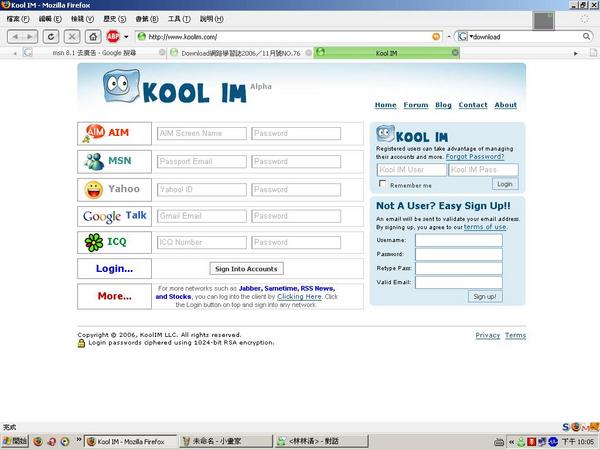
Task: Click the Retype Pass field
Action: [459, 268]
